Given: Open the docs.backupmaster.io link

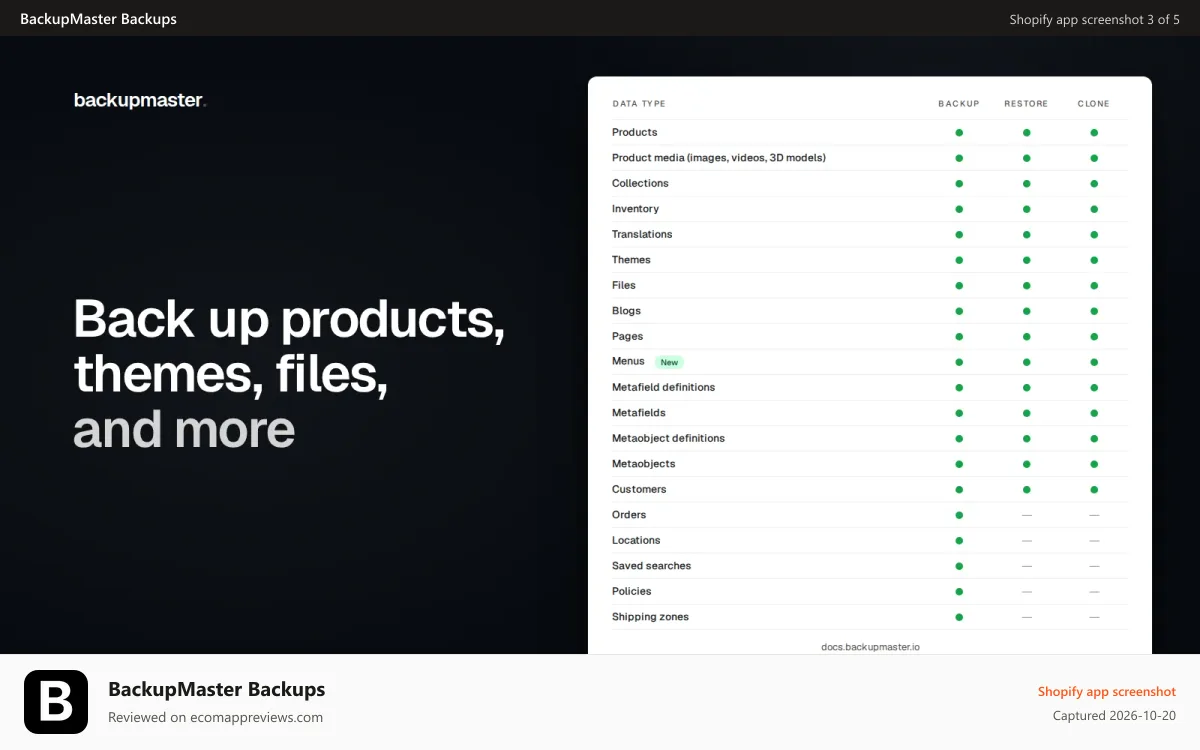Looking at the screenshot, I should (870, 647).
